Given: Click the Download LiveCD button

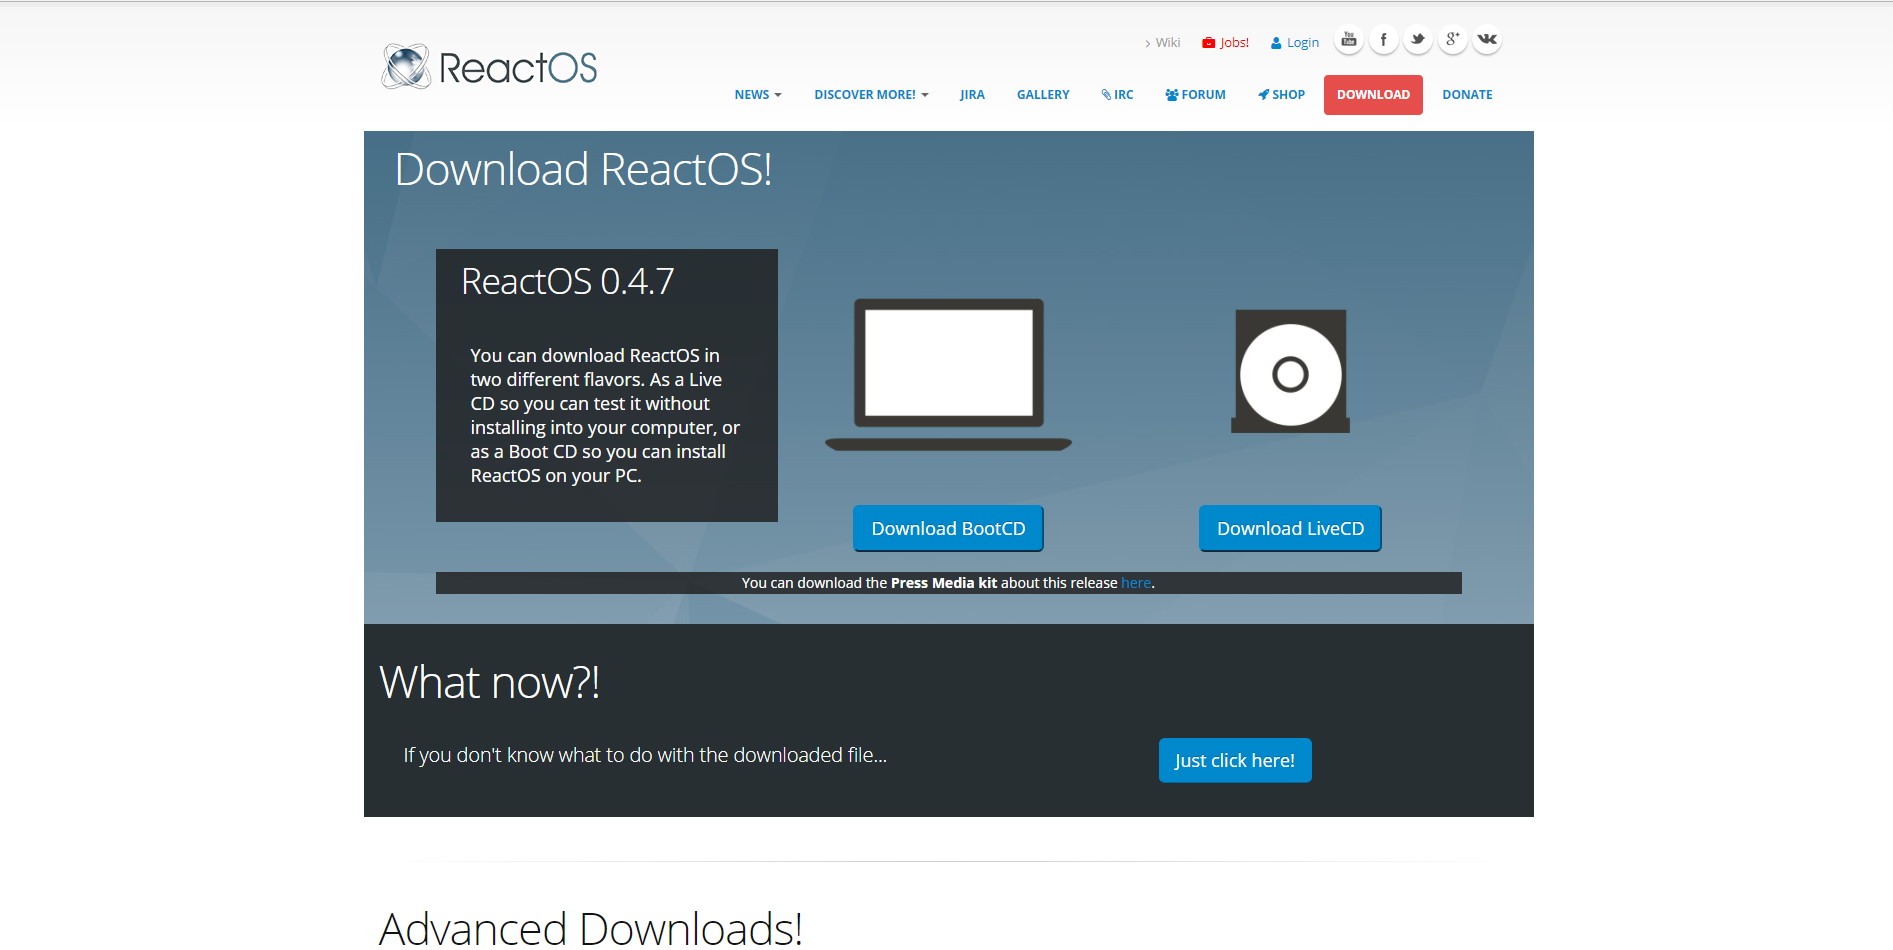Looking at the screenshot, I should point(1290,528).
